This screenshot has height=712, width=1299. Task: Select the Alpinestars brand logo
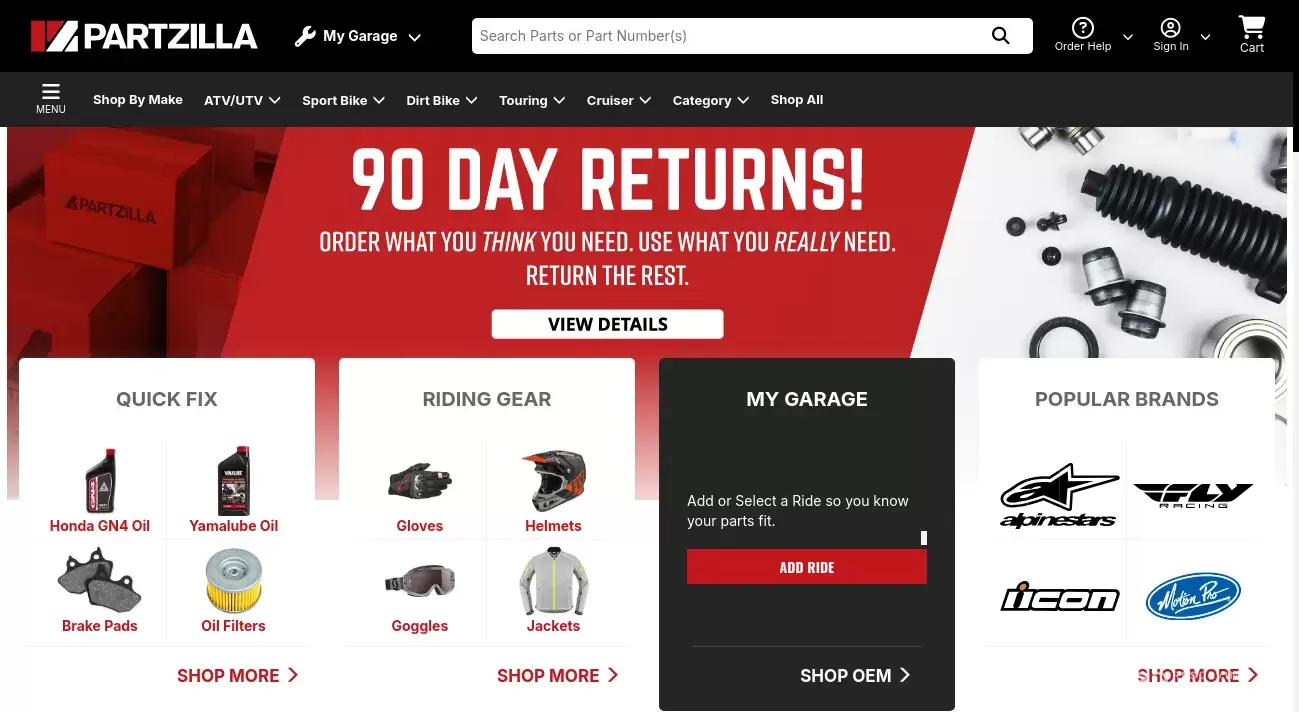point(1058,495)
